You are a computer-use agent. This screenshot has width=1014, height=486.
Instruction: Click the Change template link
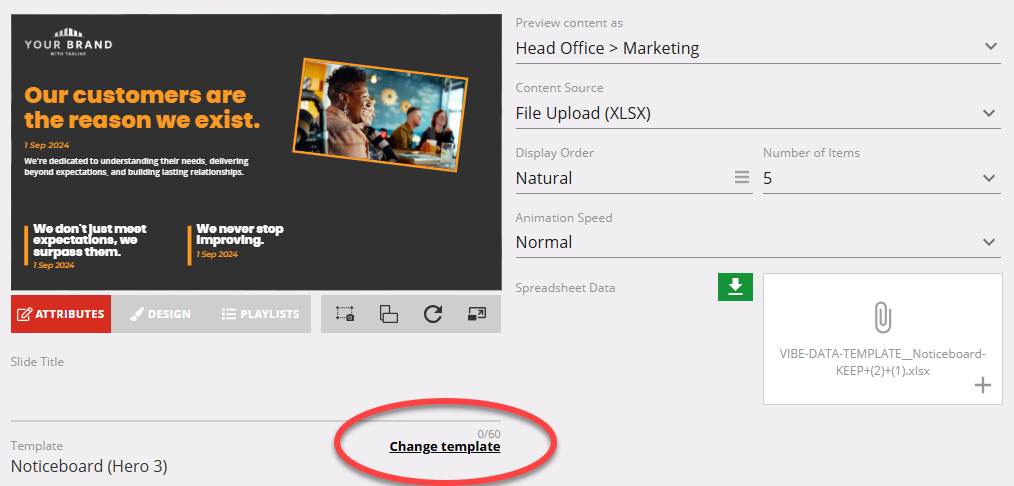pyautogui.click(x=445, y=447)
